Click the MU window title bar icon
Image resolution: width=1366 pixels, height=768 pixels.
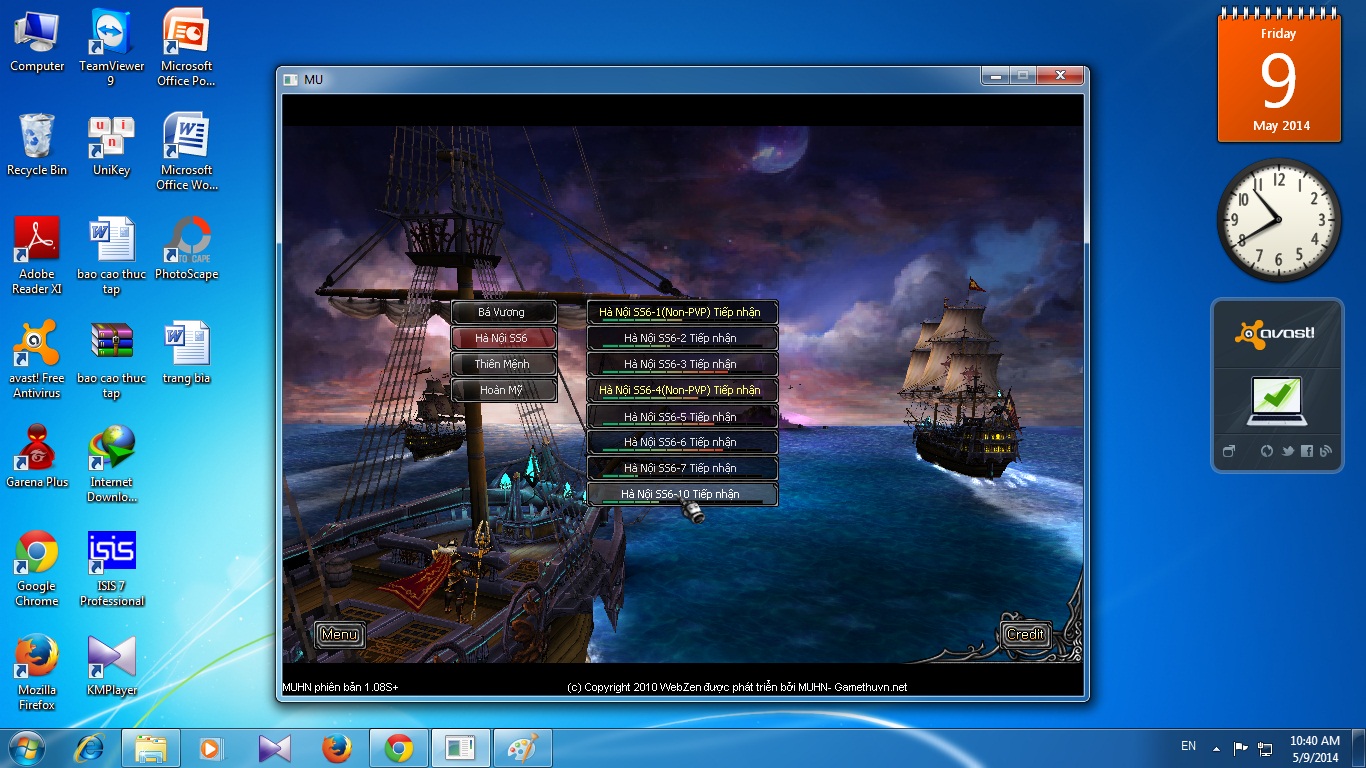(291, 79)
